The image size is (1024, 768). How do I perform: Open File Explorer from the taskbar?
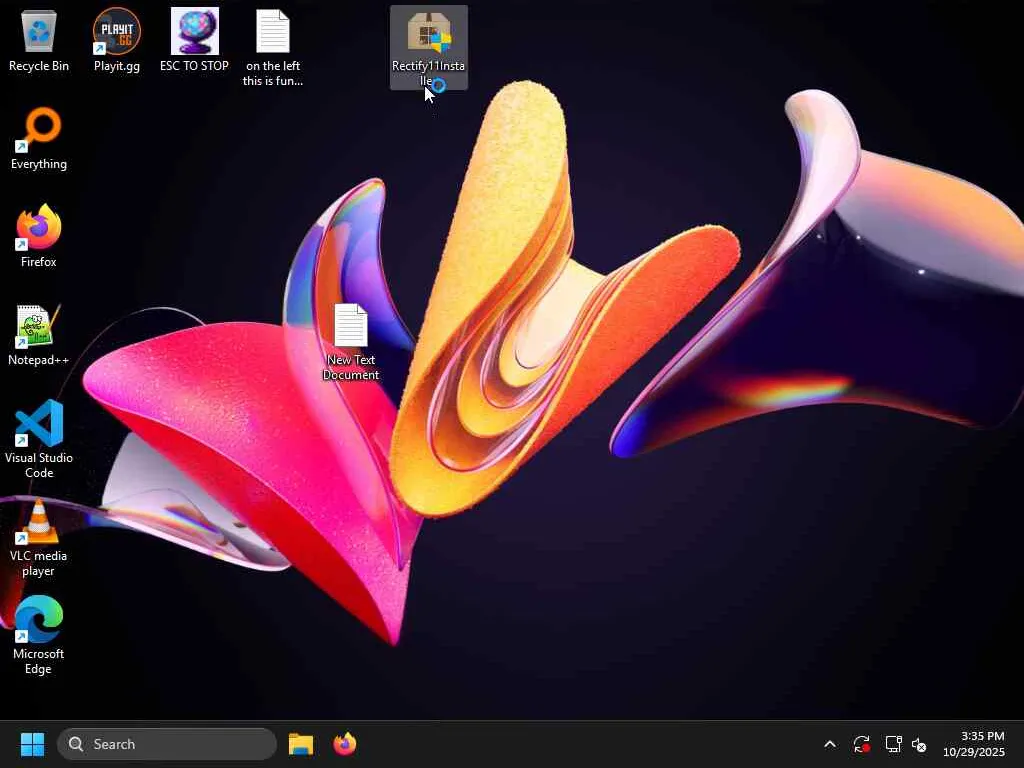[x=301, y=744]
